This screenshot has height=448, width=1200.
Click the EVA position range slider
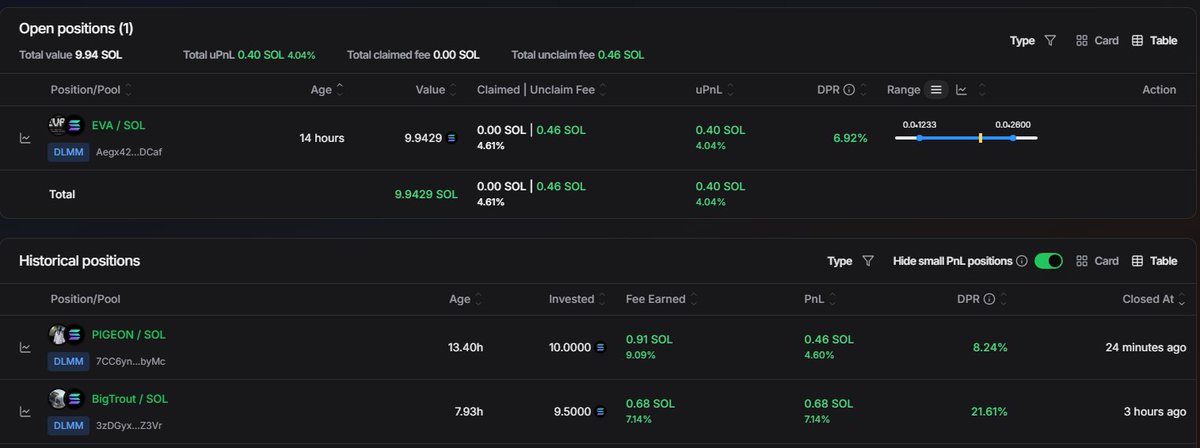pyautogui.click(x=966, y=137)
